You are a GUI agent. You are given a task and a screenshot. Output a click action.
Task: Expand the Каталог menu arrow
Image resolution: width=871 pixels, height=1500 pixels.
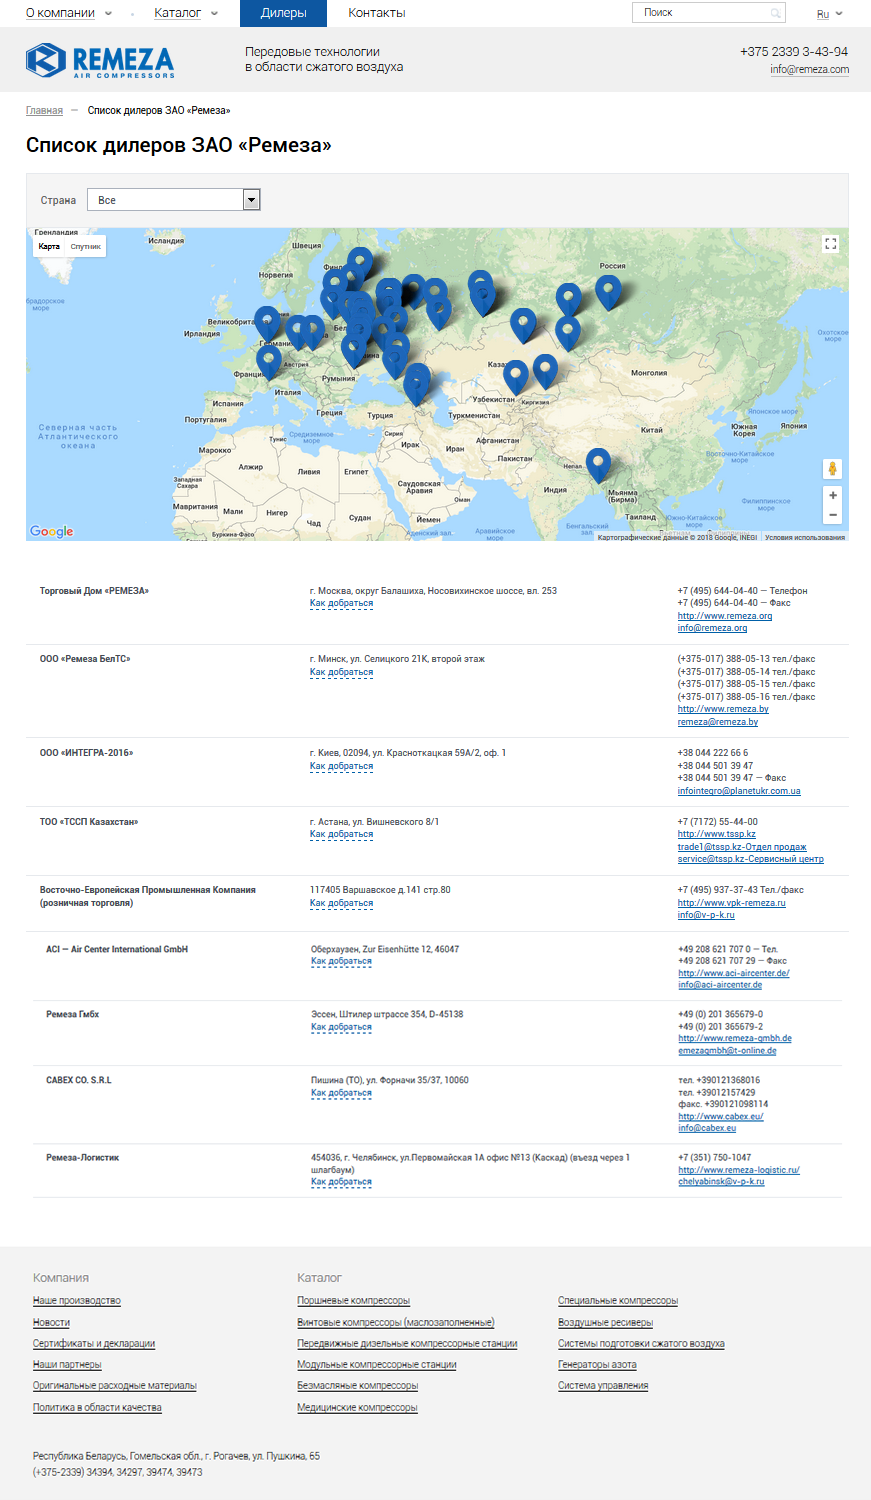pyautogui.click(x=214, y=14)
